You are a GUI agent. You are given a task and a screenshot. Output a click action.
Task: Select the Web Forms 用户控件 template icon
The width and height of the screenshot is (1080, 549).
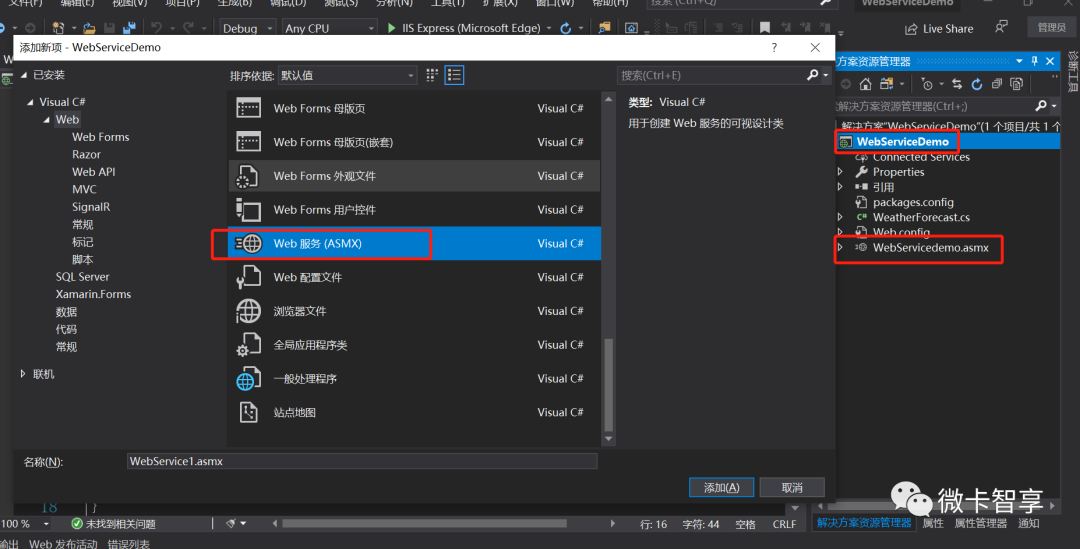[x=248, y=209]
